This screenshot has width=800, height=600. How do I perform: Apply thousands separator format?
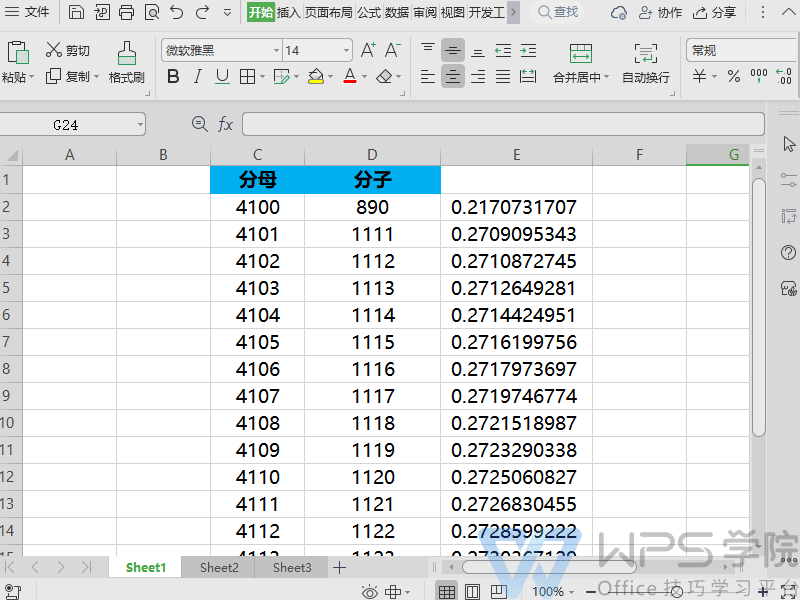coord(759,77)
